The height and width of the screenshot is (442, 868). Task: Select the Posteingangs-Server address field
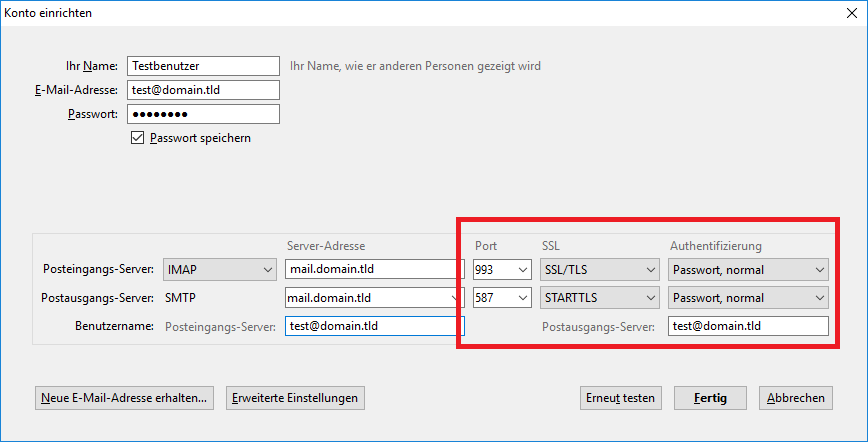coord(374,269)
